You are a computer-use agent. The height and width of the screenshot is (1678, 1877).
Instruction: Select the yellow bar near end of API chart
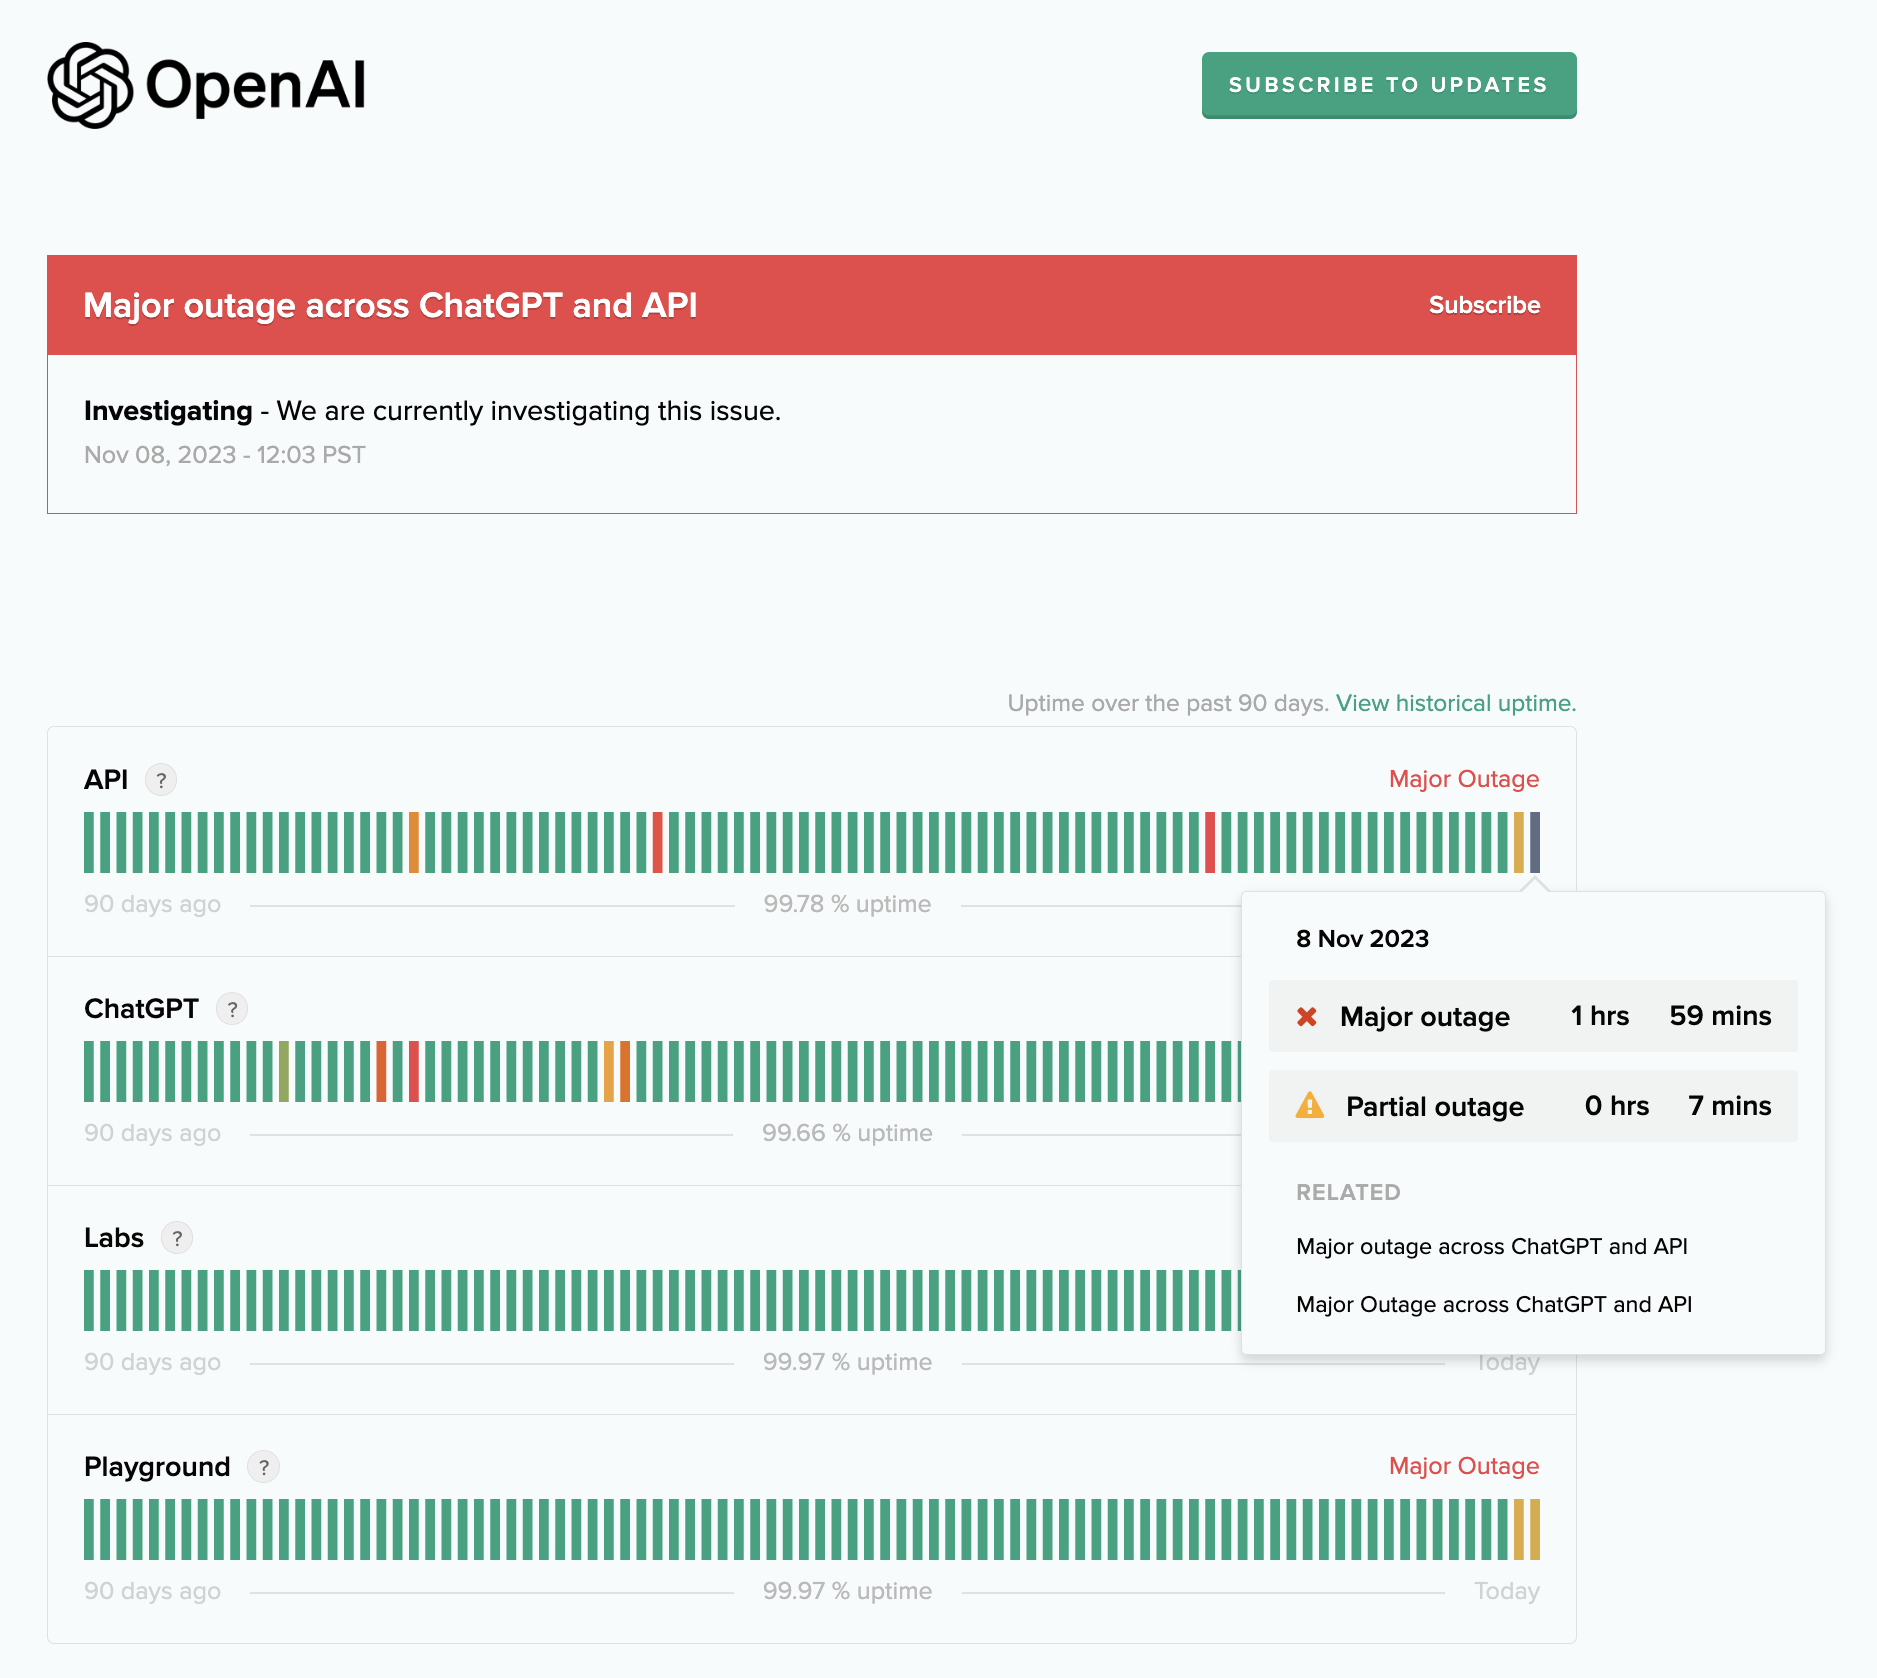(1519, 843)
